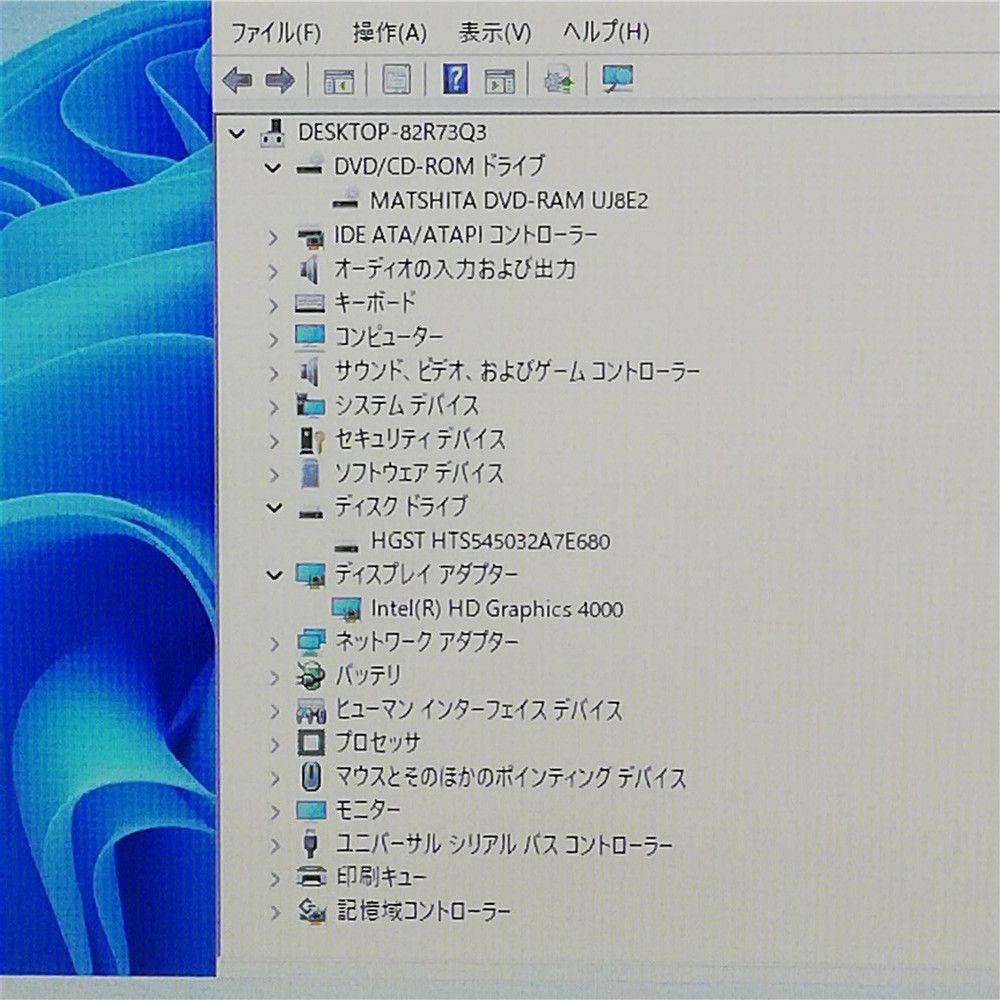
Task: Click the サウンド、ビデオ、およびゲーム controller icon
Action: (309, 372)
